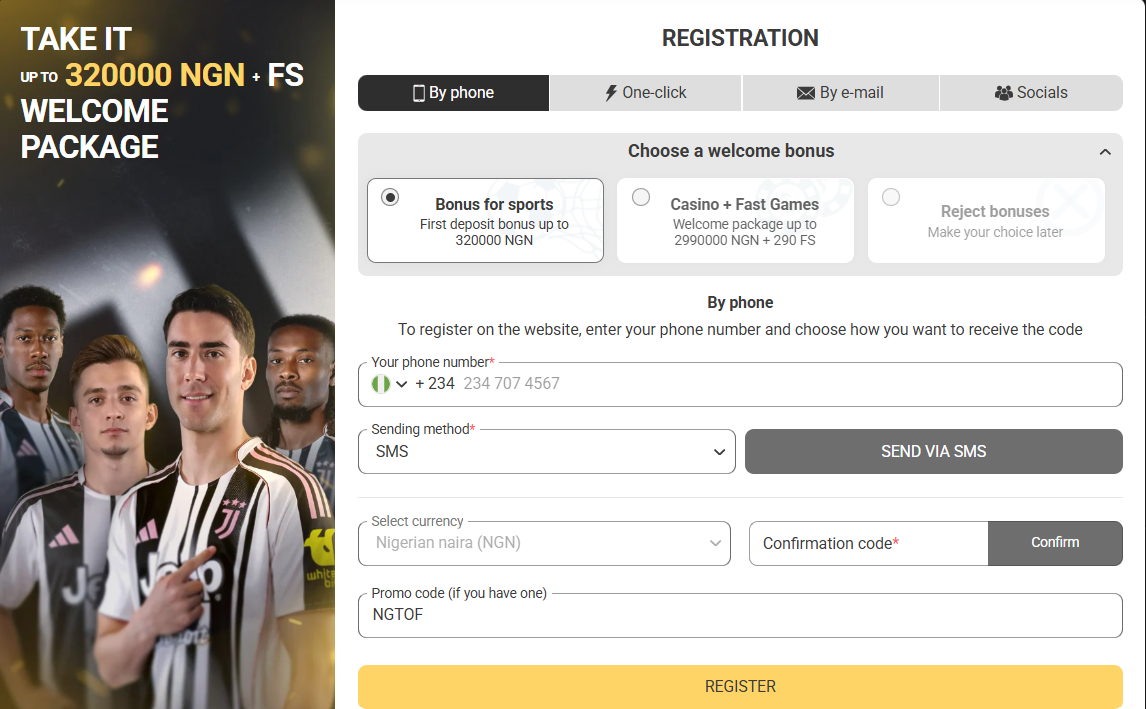Screen dimensions: 1146x709
Task: Open the Select currency dropdown
Action: pos(544,543)
